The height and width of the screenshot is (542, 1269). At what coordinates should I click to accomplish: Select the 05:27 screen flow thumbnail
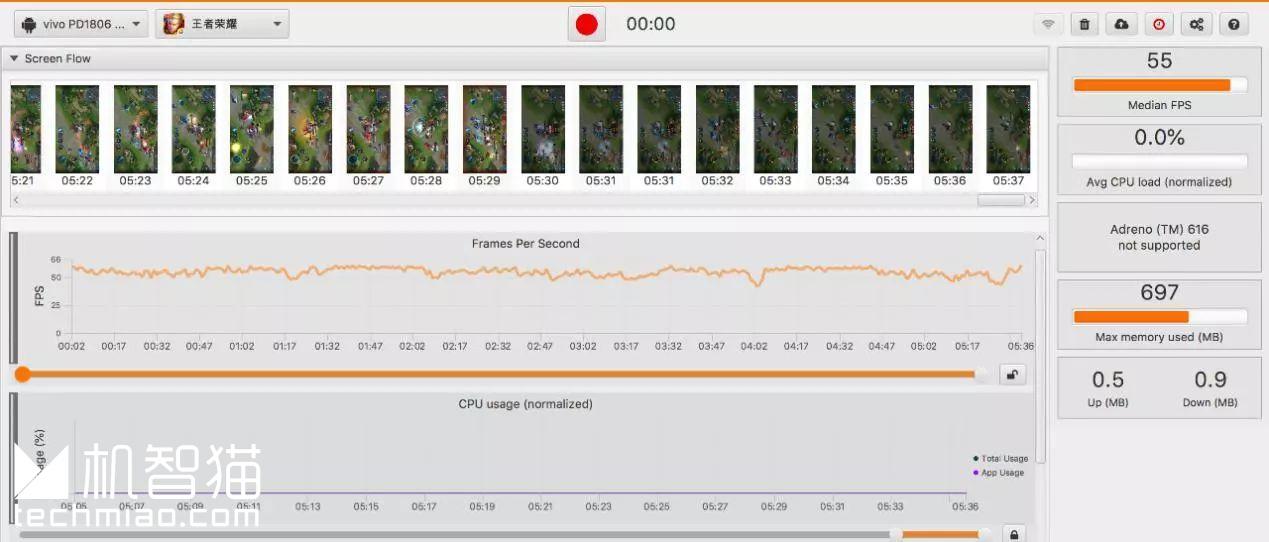pyautogui.click(x=368, y=129)
